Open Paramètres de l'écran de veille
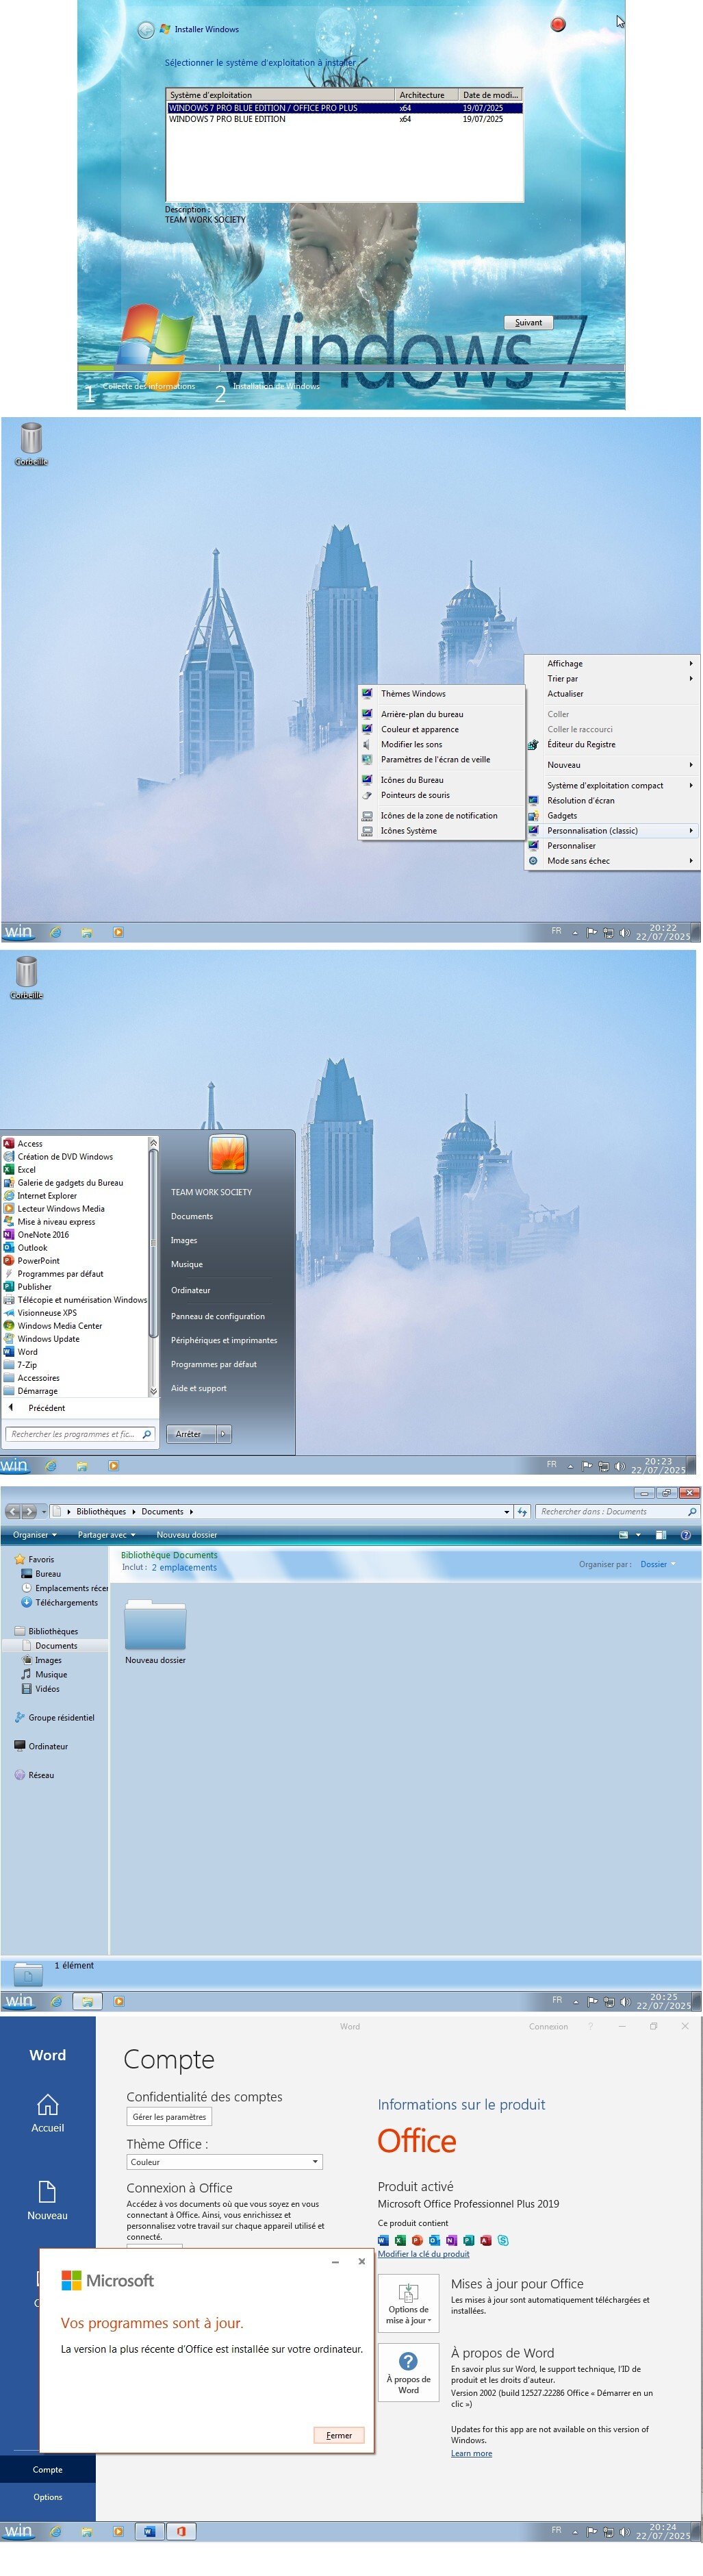Screen dimensions: 703x2576 [441, 760]
